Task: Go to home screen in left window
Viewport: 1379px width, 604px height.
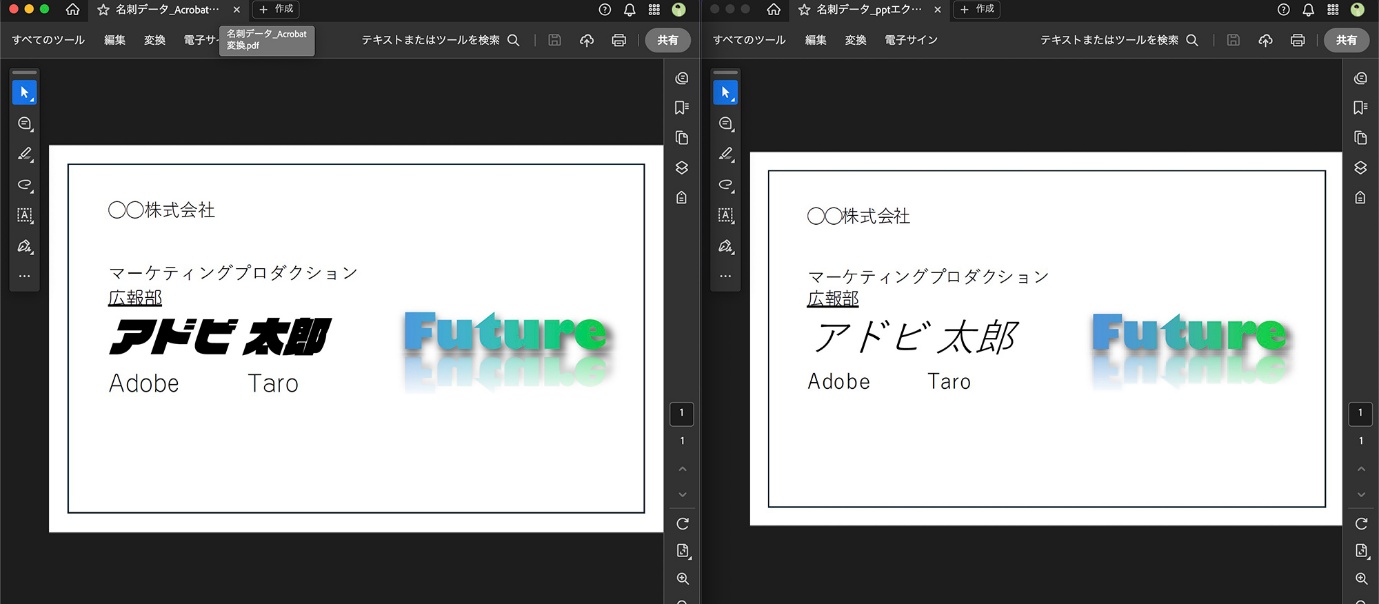Action: tap(72, 9)
